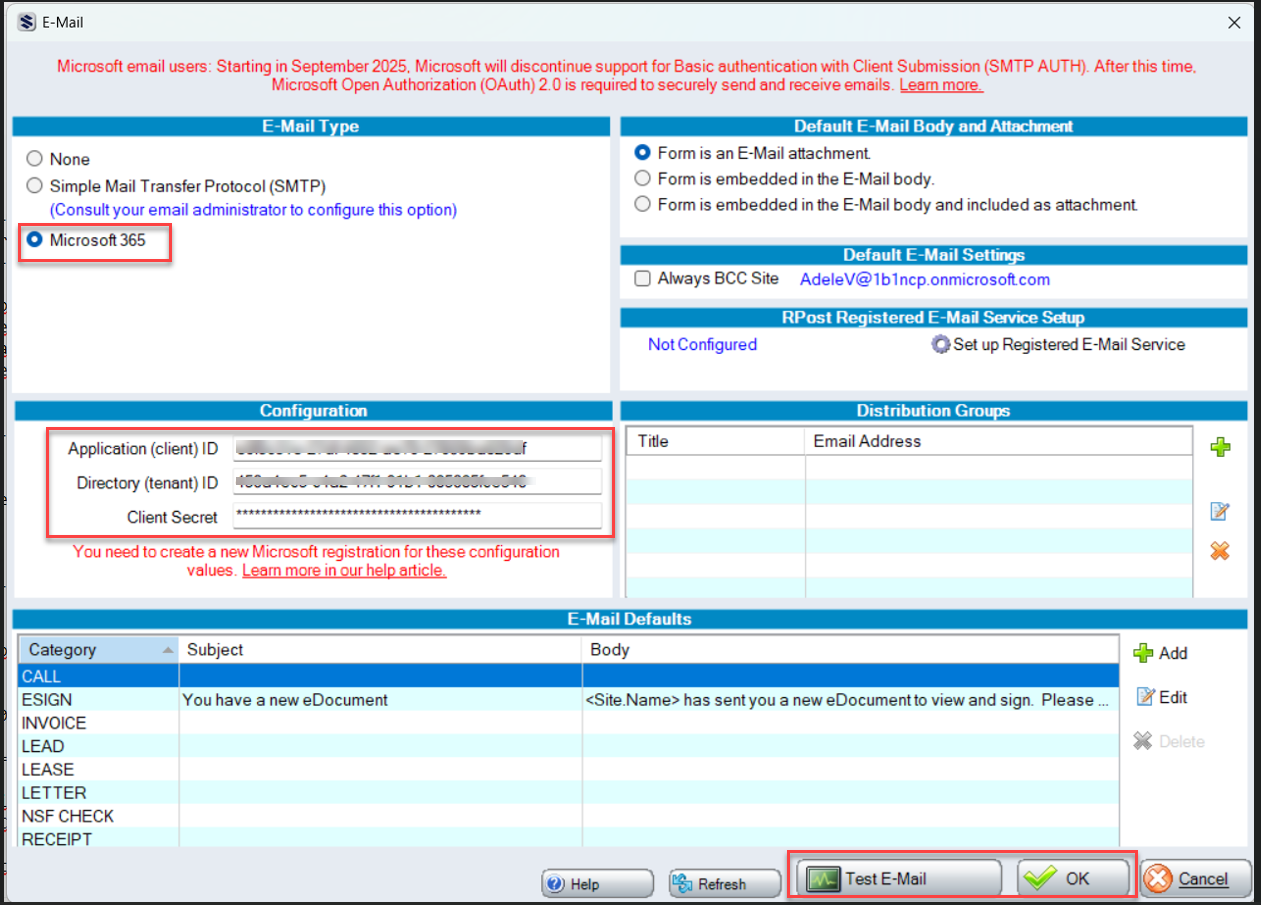Choose Simple Mail Transfer Protocol (SMTP)
Image resolution: width=1261 pixels, height=905 pixels.
pos(176,186)
